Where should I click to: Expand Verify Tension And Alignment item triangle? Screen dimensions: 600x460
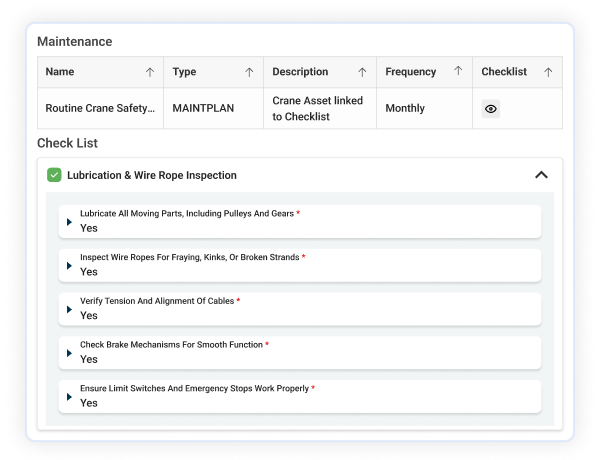click(69, 309)
